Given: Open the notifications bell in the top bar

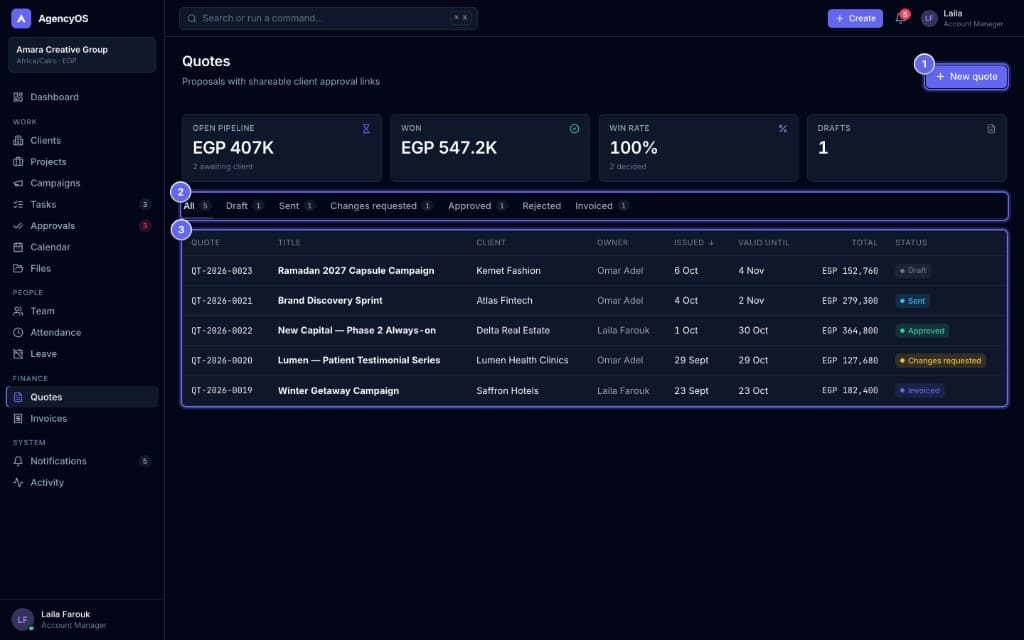Looking at the screenshot, I should coord(900,18).
